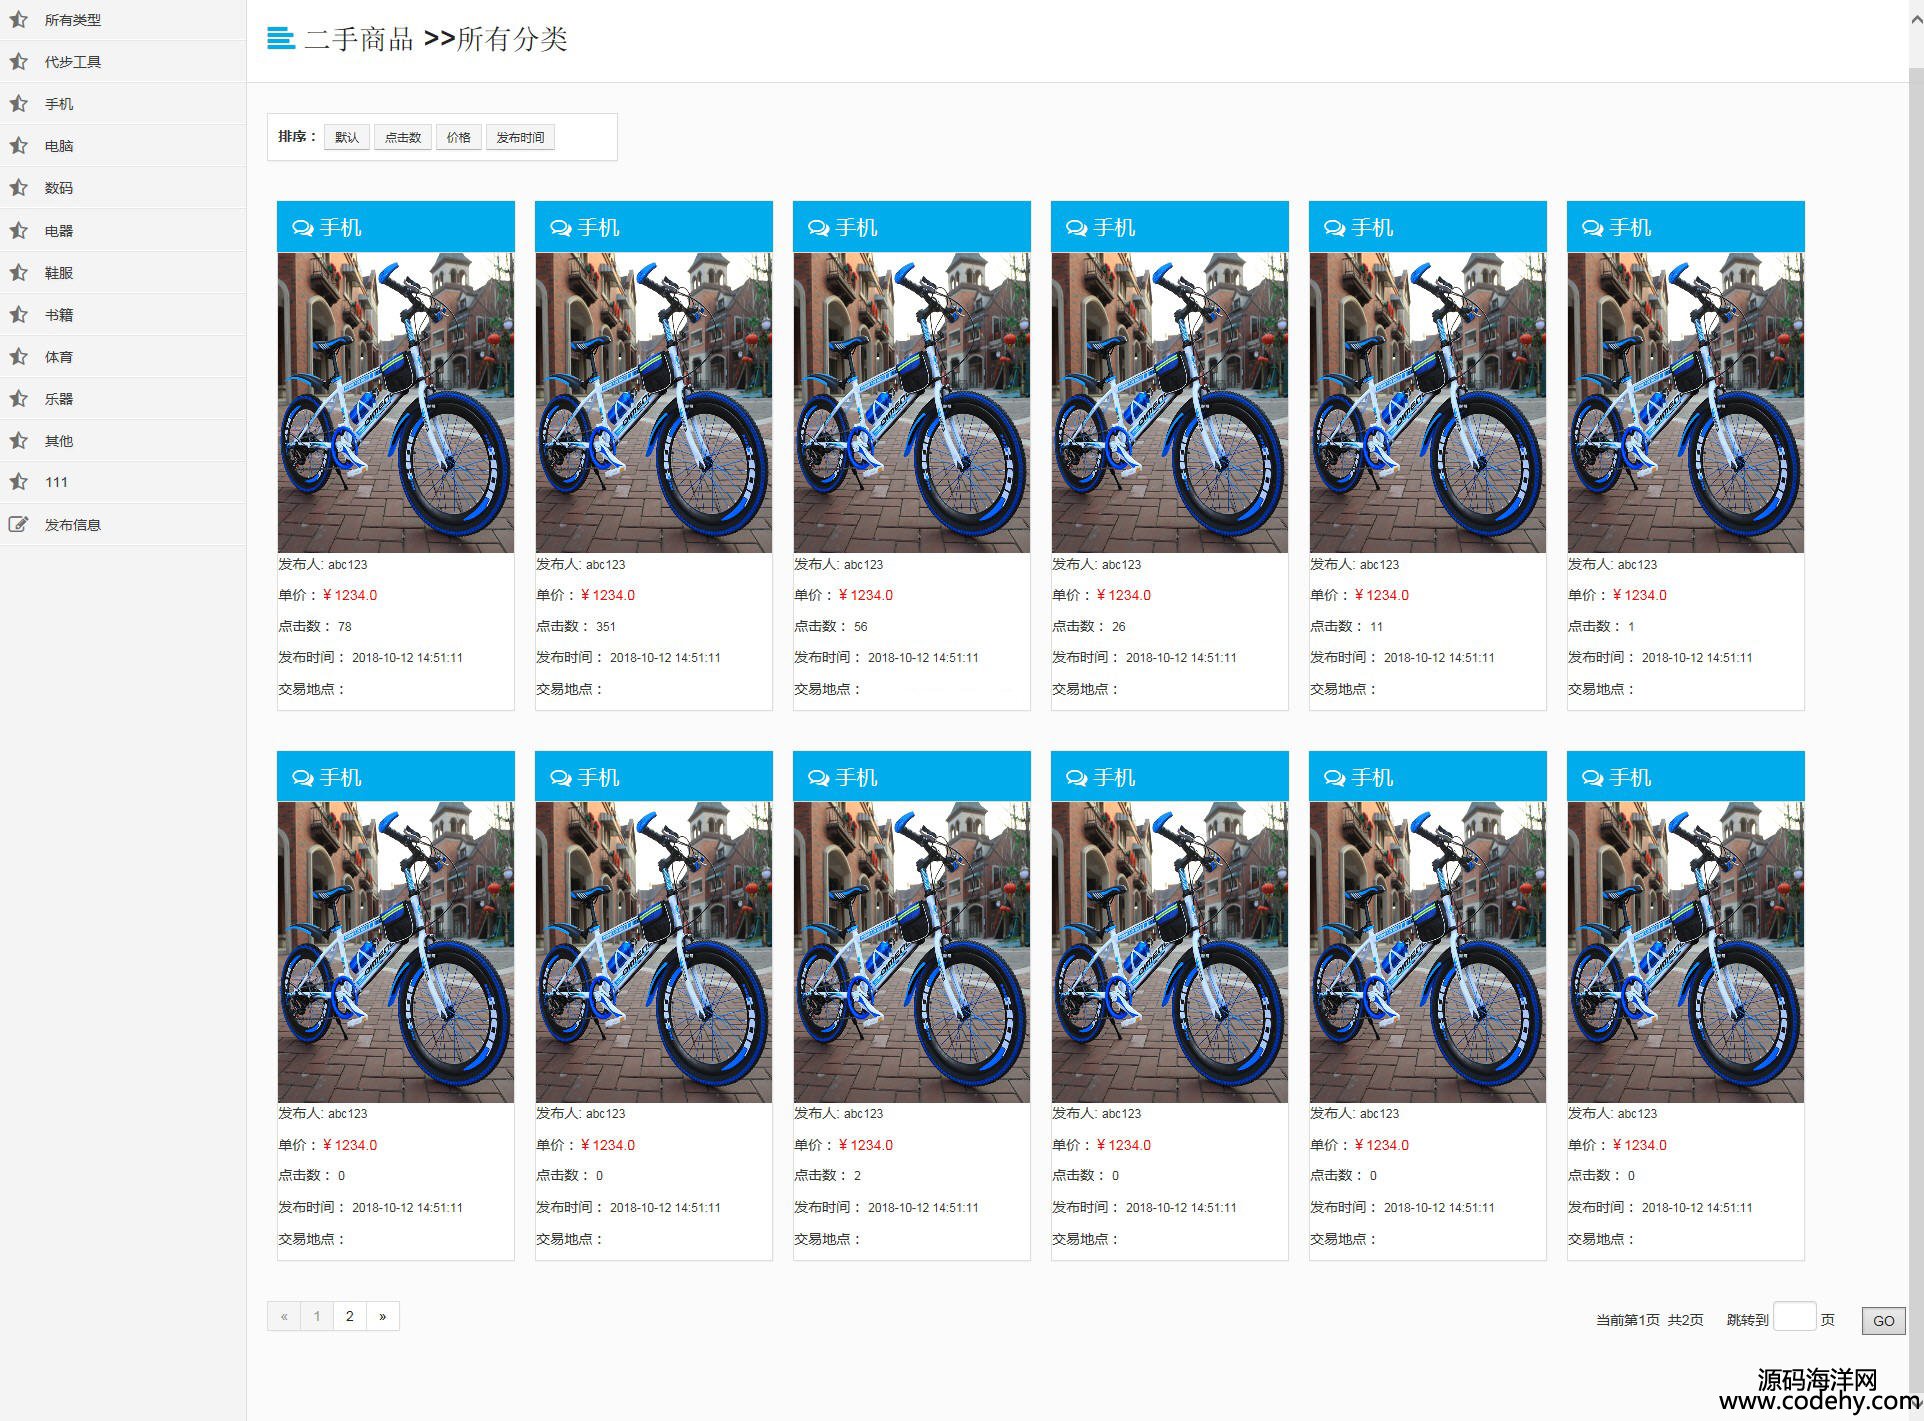
Task: Click the star icon next to 电脑
Action: click(18, 145)
